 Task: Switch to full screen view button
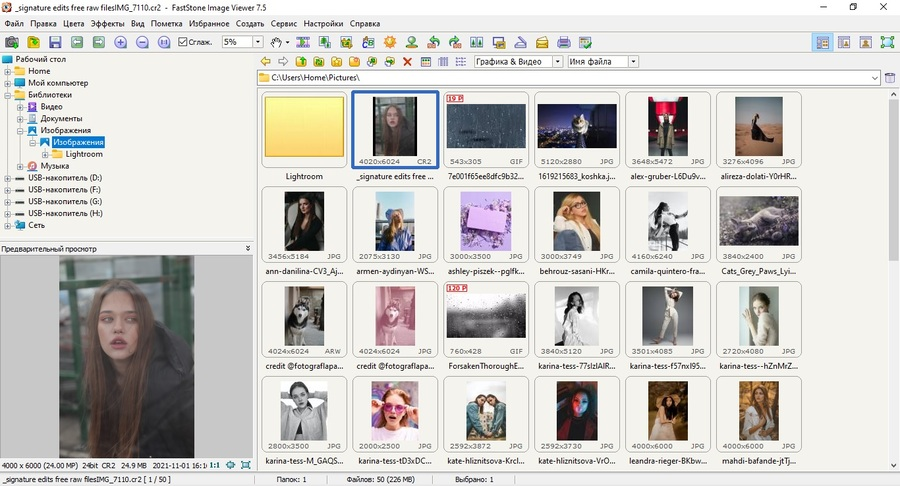[887, 42]
